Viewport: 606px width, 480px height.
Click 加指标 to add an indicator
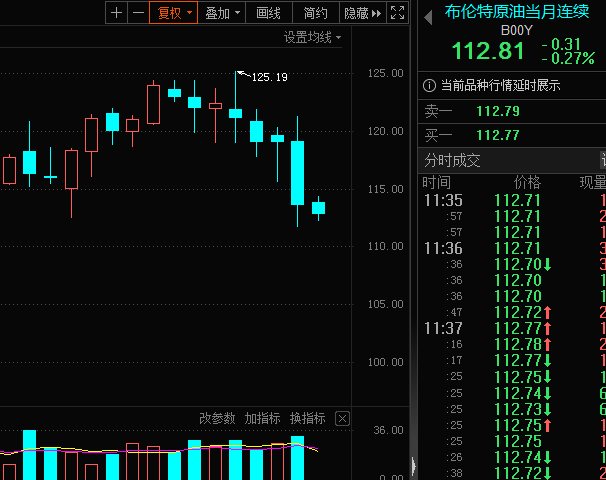(262, 418)
